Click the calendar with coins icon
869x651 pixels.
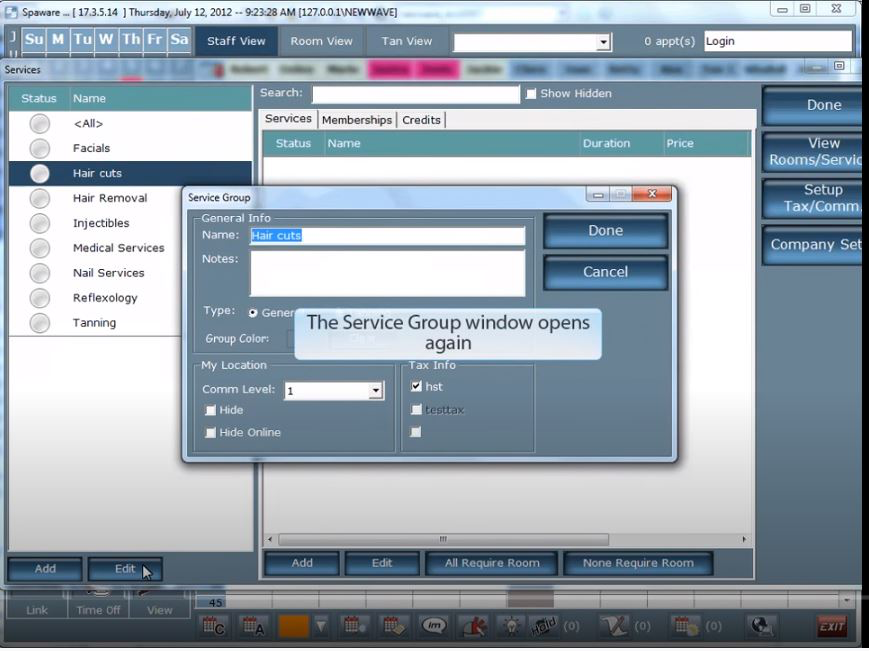click(685, 626)
